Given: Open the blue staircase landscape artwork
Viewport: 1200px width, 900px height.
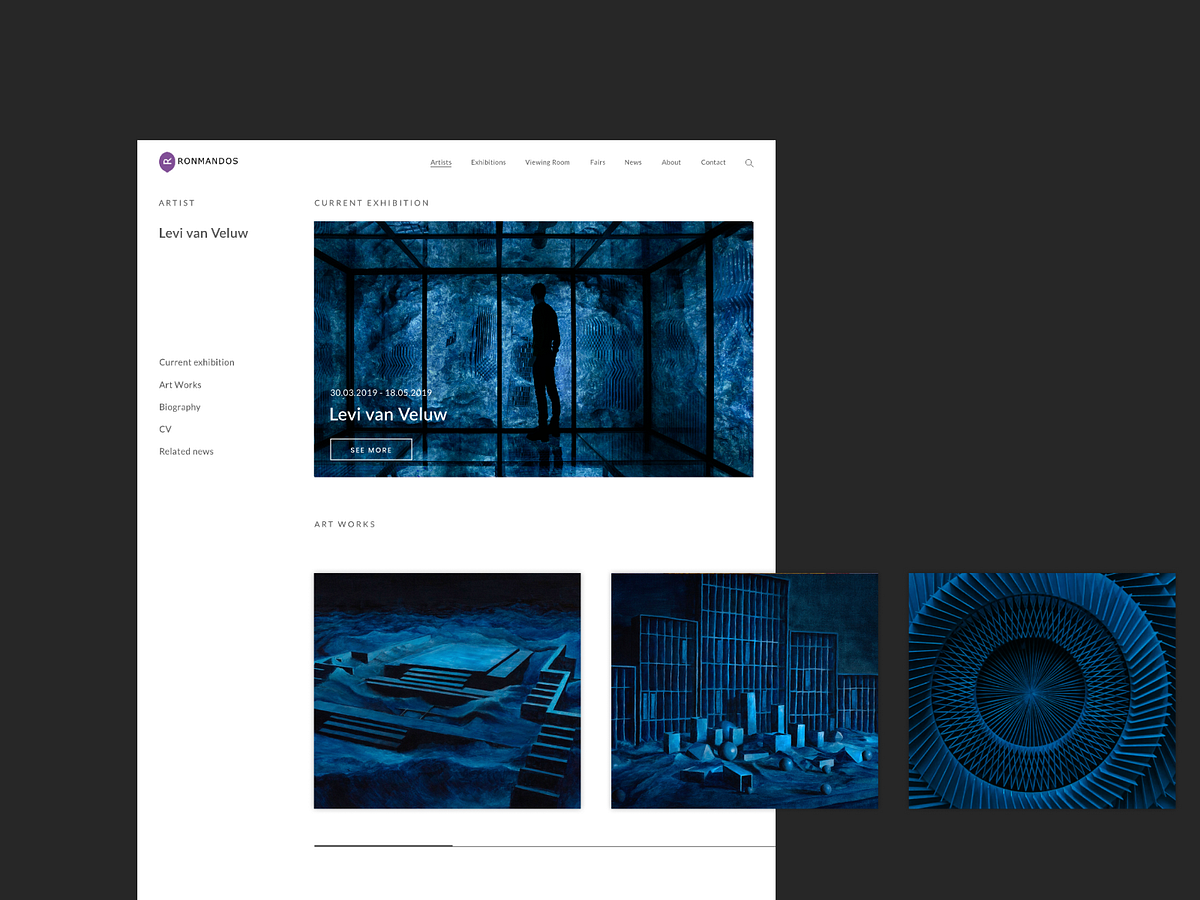Looking at the screenshot, I should (x=447, y=690).
